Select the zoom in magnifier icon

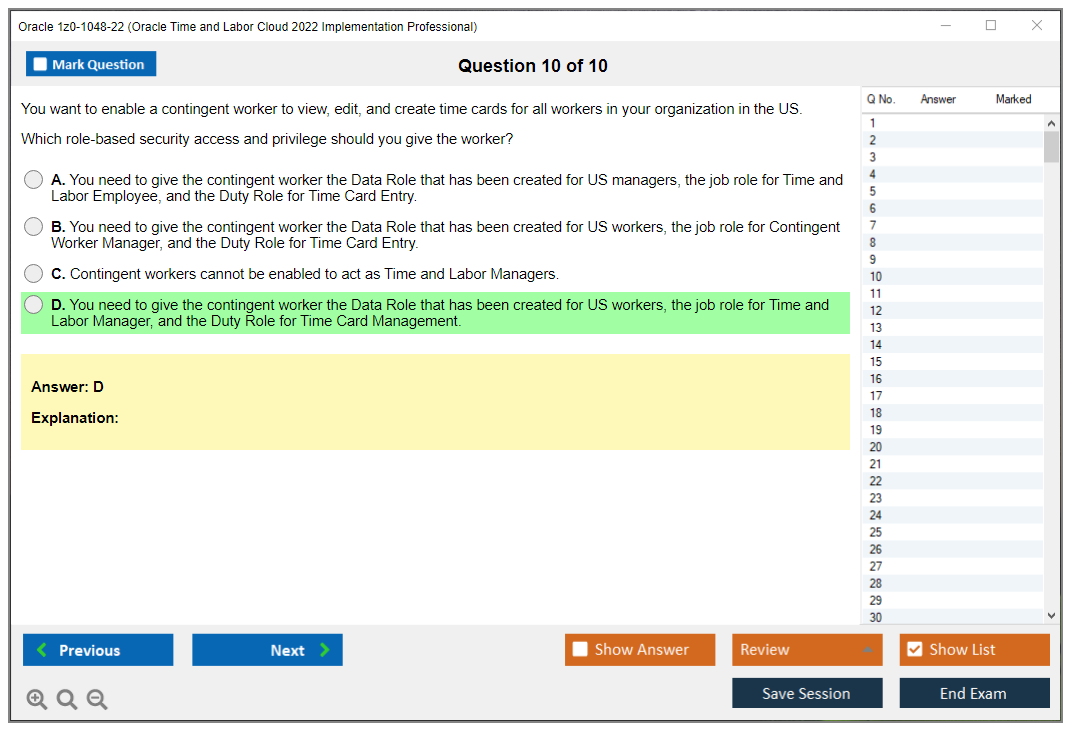pos(36,699)
